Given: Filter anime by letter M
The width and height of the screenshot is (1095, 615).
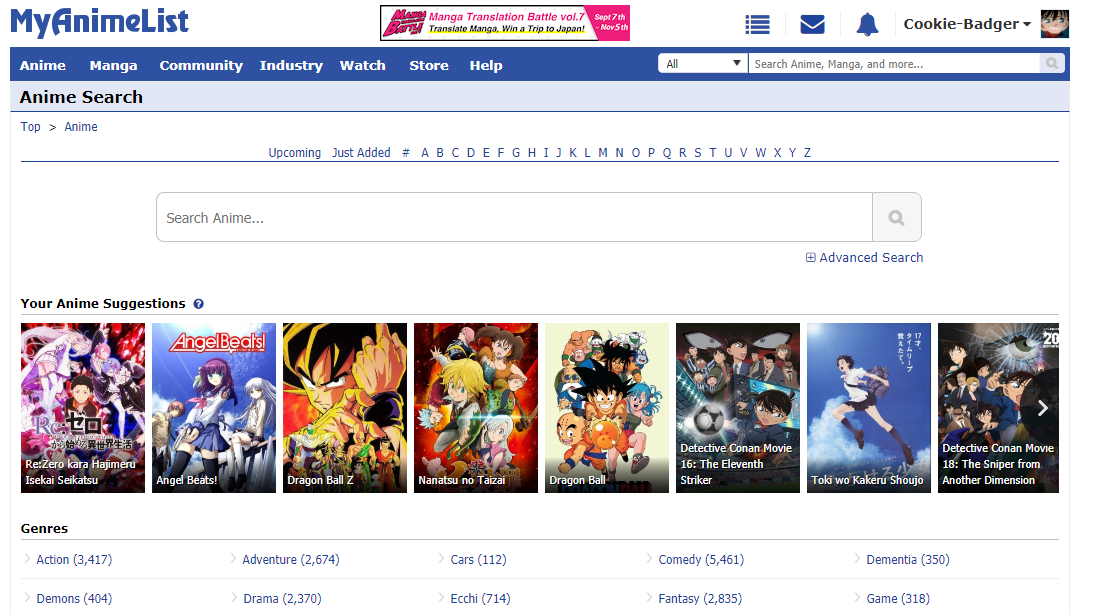Looking at the screenshot, I should point(603,153).
